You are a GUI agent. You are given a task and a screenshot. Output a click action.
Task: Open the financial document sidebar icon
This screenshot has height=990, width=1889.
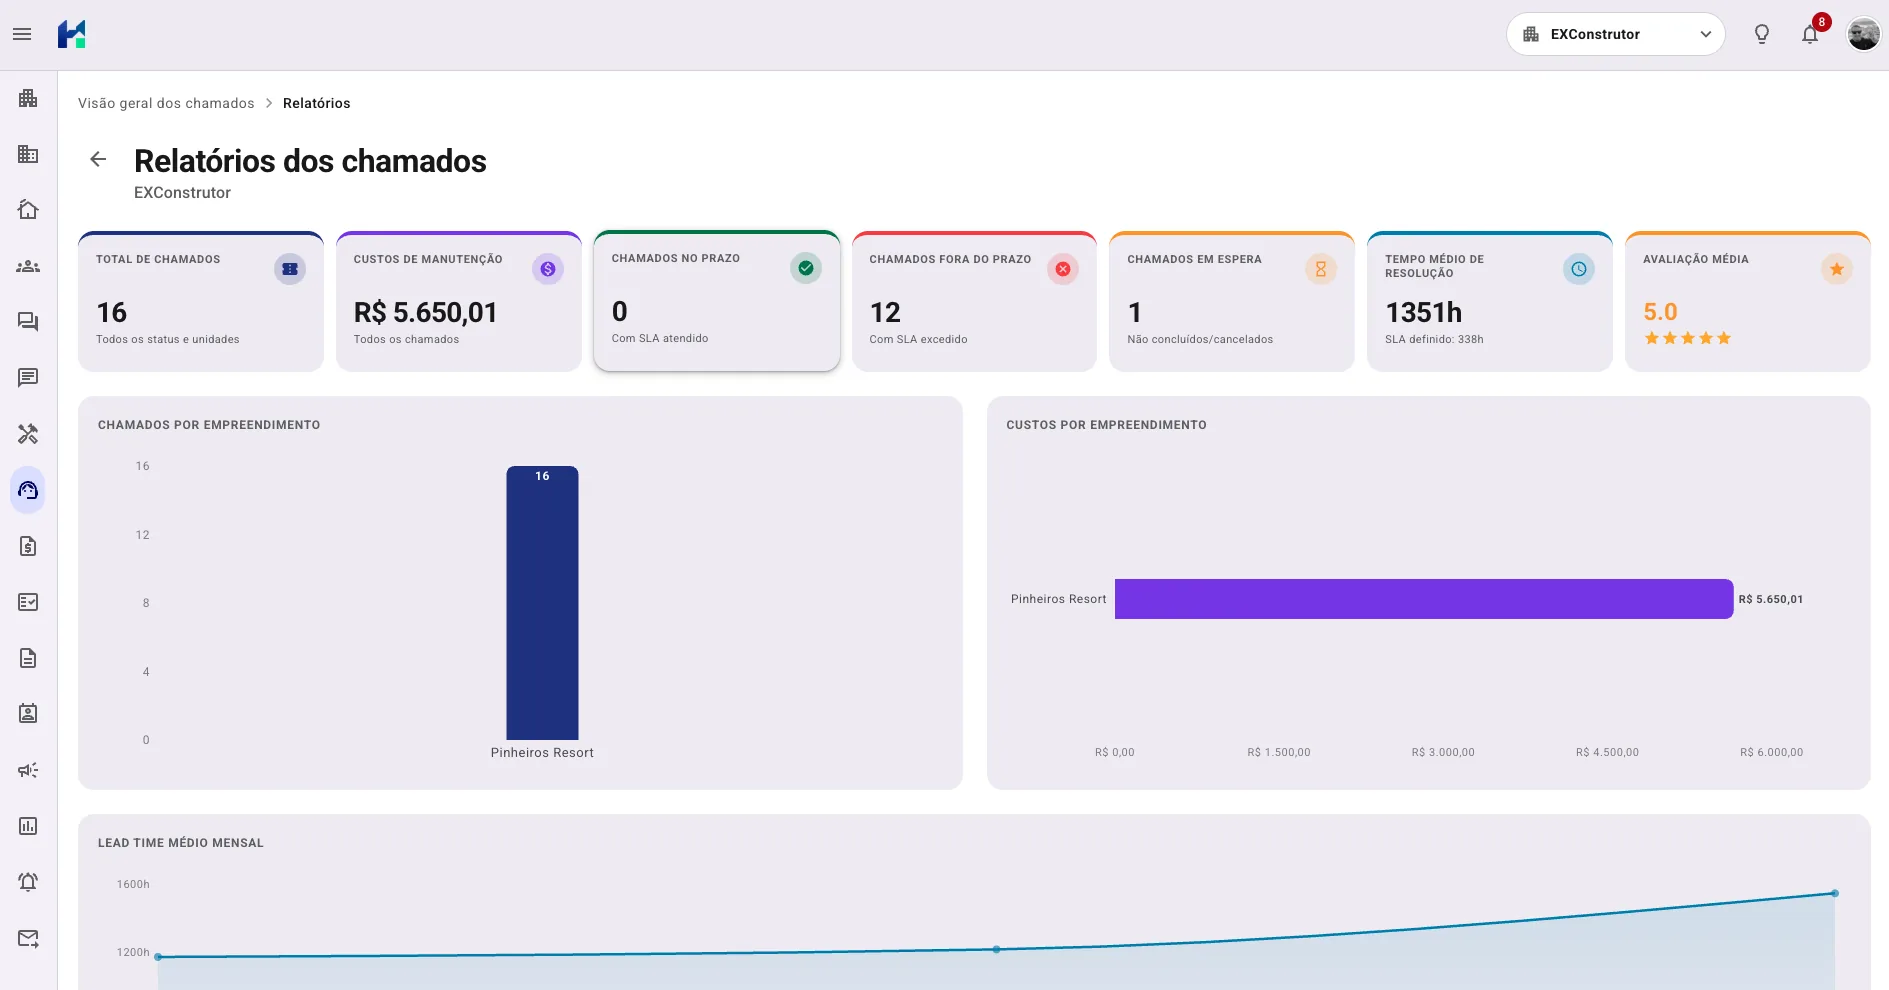[28, 546]
